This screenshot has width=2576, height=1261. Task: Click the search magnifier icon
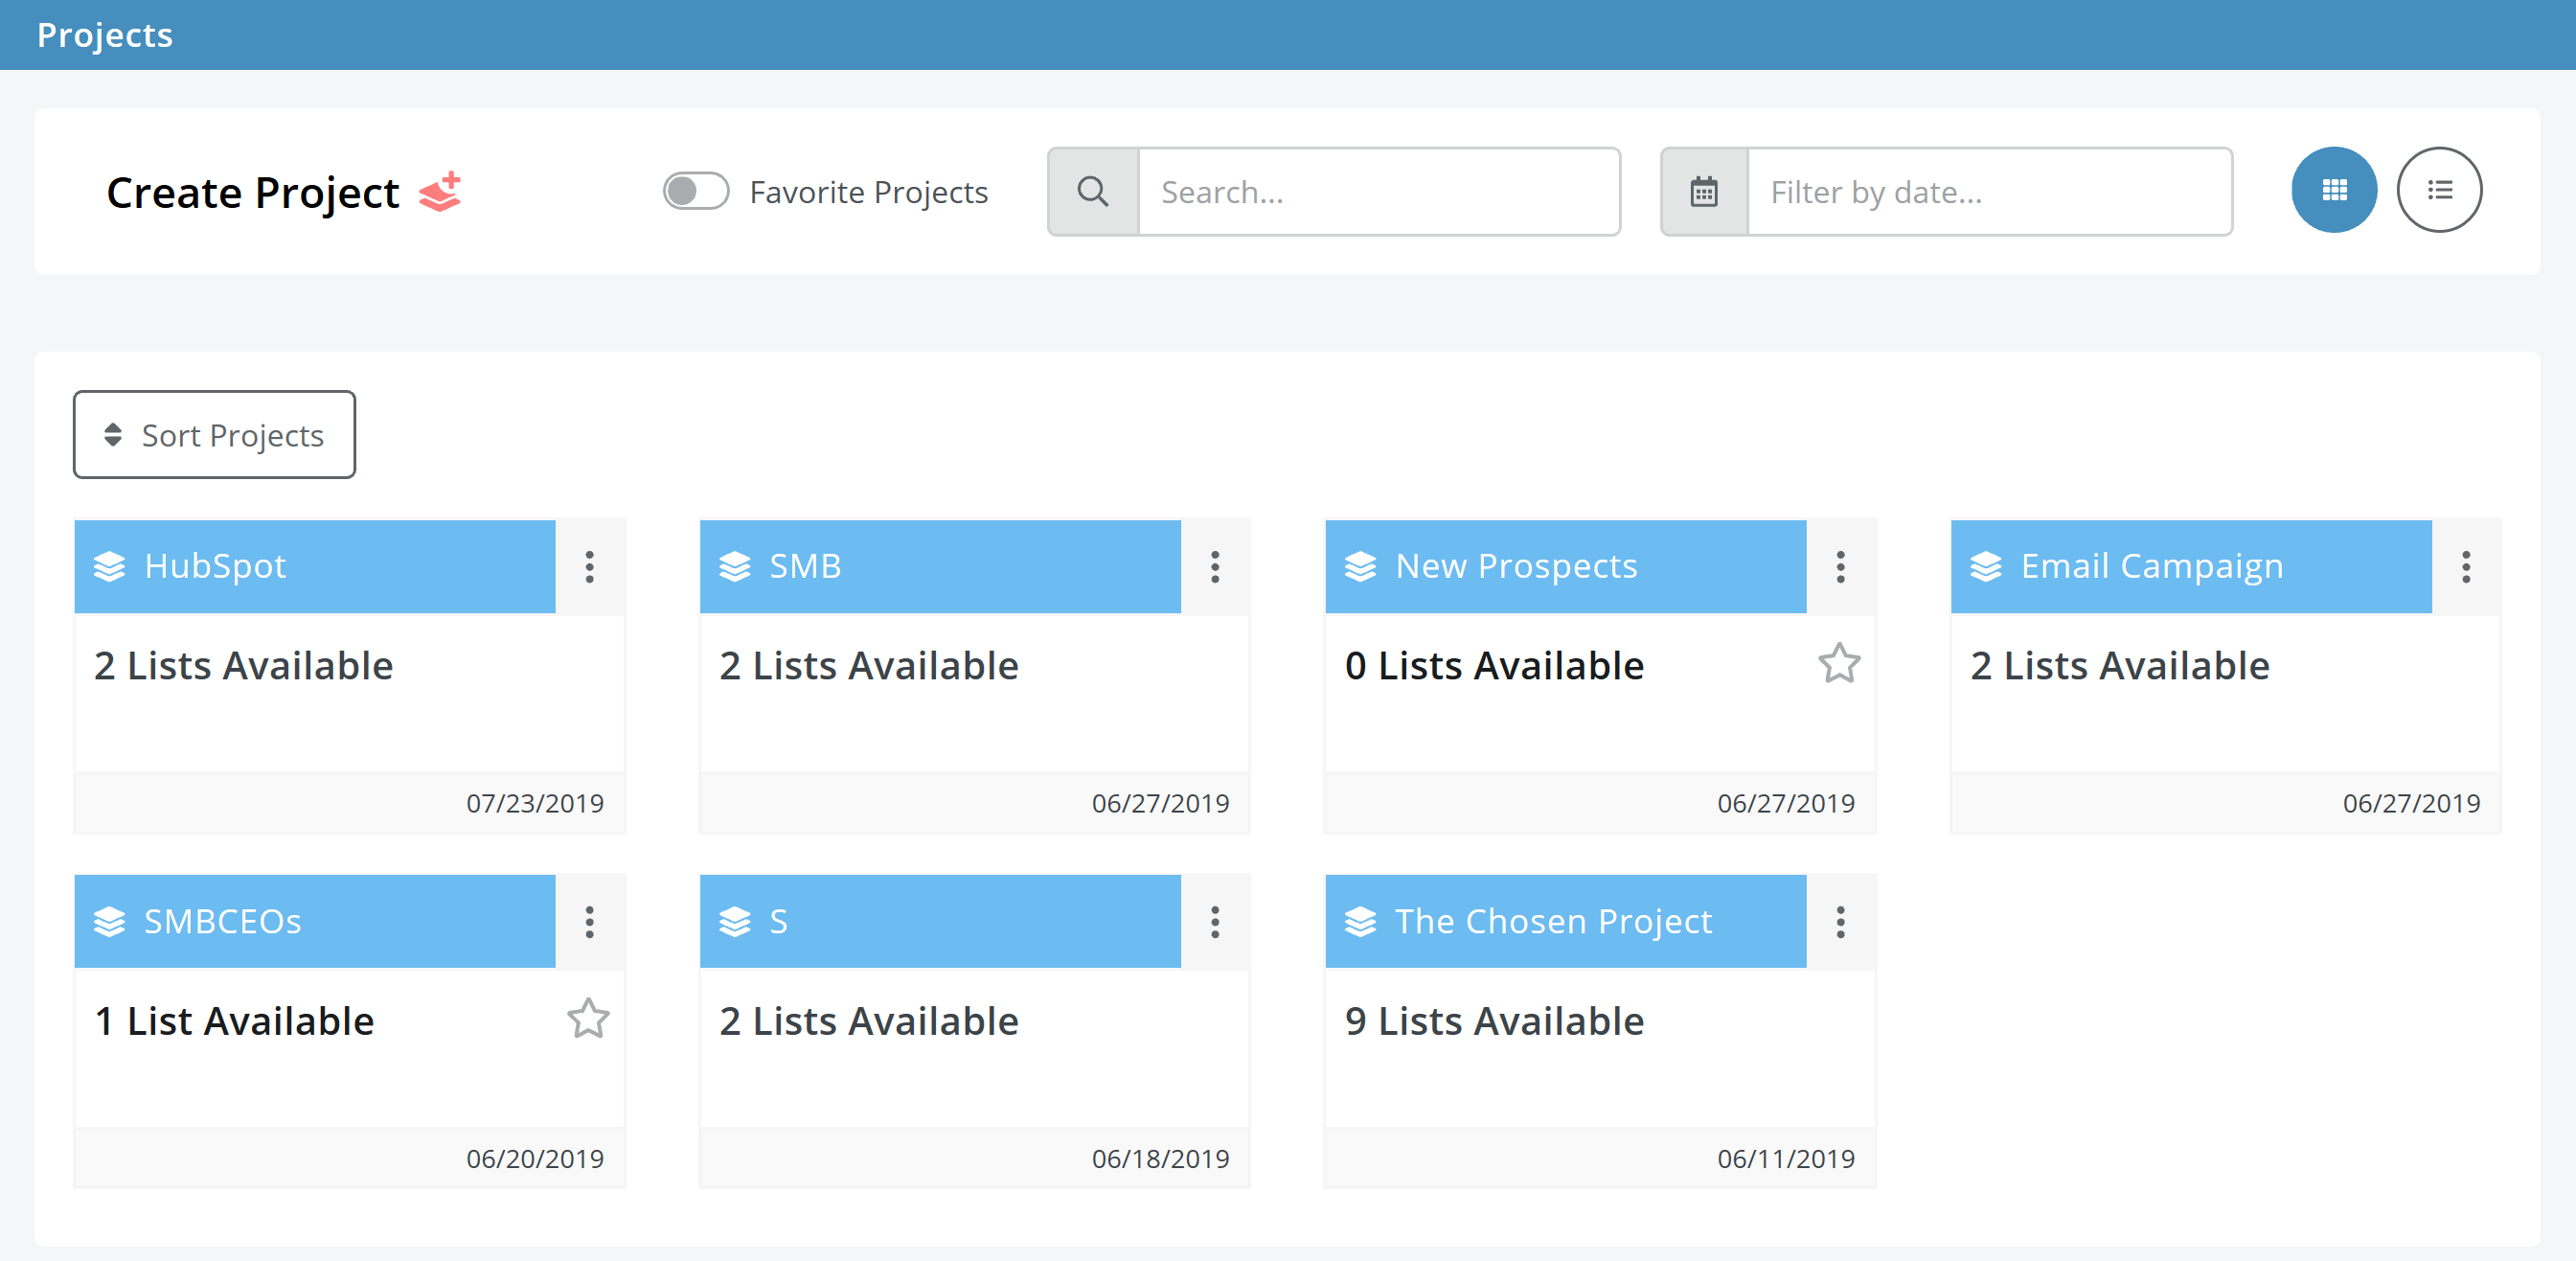pos(1092,192)
